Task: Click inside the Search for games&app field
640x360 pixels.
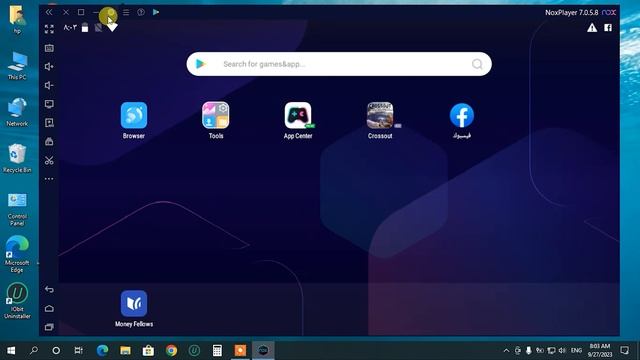Action: point(339,64)
